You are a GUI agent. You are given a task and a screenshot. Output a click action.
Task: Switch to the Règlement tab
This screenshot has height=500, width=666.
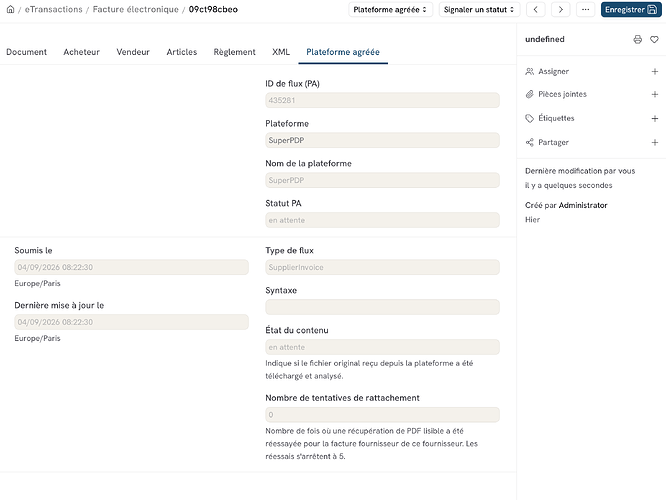[x=234, y=52]
